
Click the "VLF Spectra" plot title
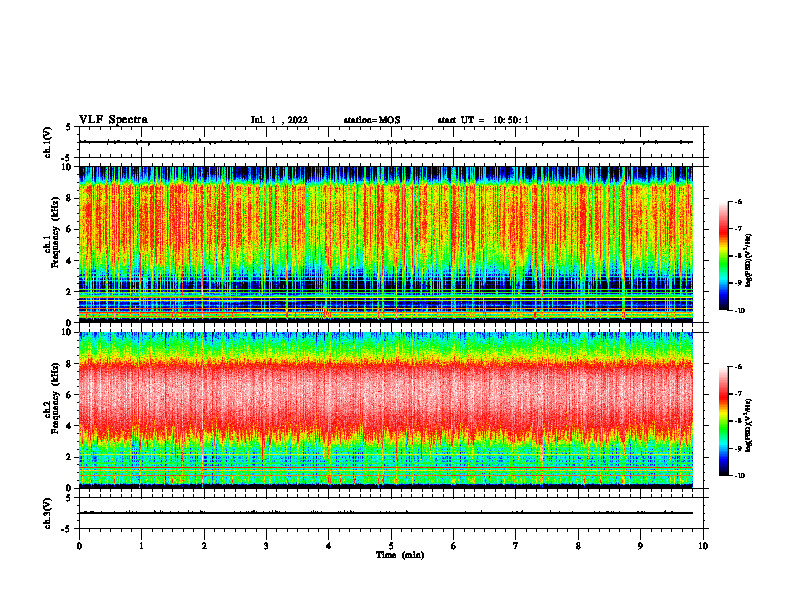pyautogui.click(x=113, y=120)
